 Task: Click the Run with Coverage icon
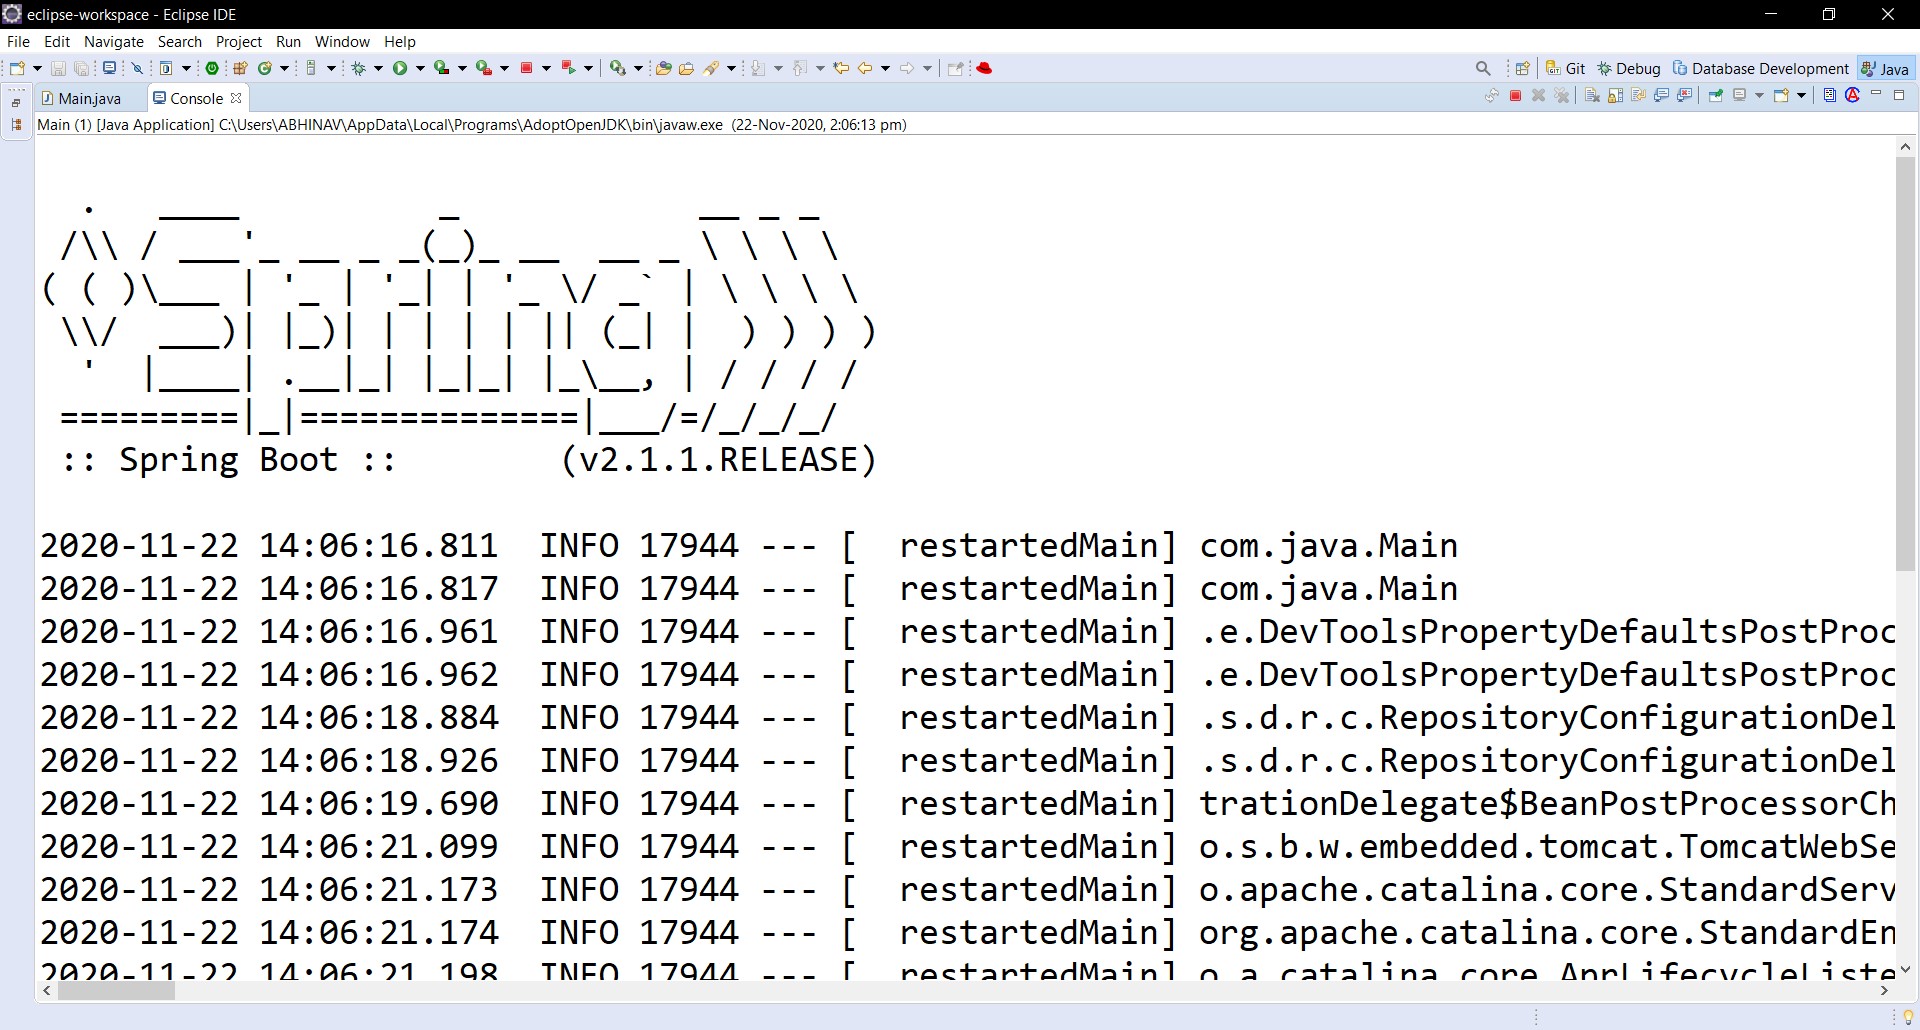(442, 68)
